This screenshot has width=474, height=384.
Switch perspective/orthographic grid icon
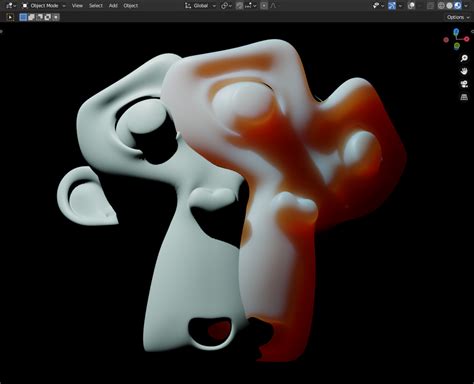point(464,97)
